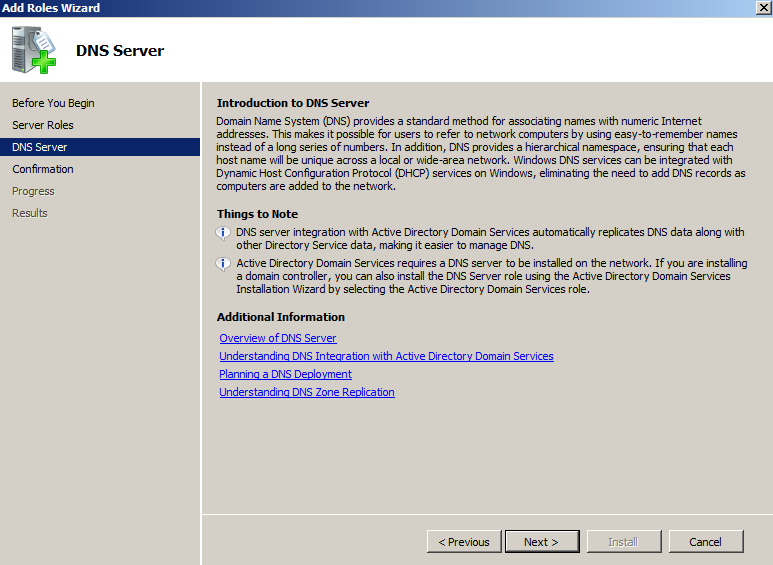The image size is (773, 565).
Task: Click the Previous button
Action: [x=464, y=542]
